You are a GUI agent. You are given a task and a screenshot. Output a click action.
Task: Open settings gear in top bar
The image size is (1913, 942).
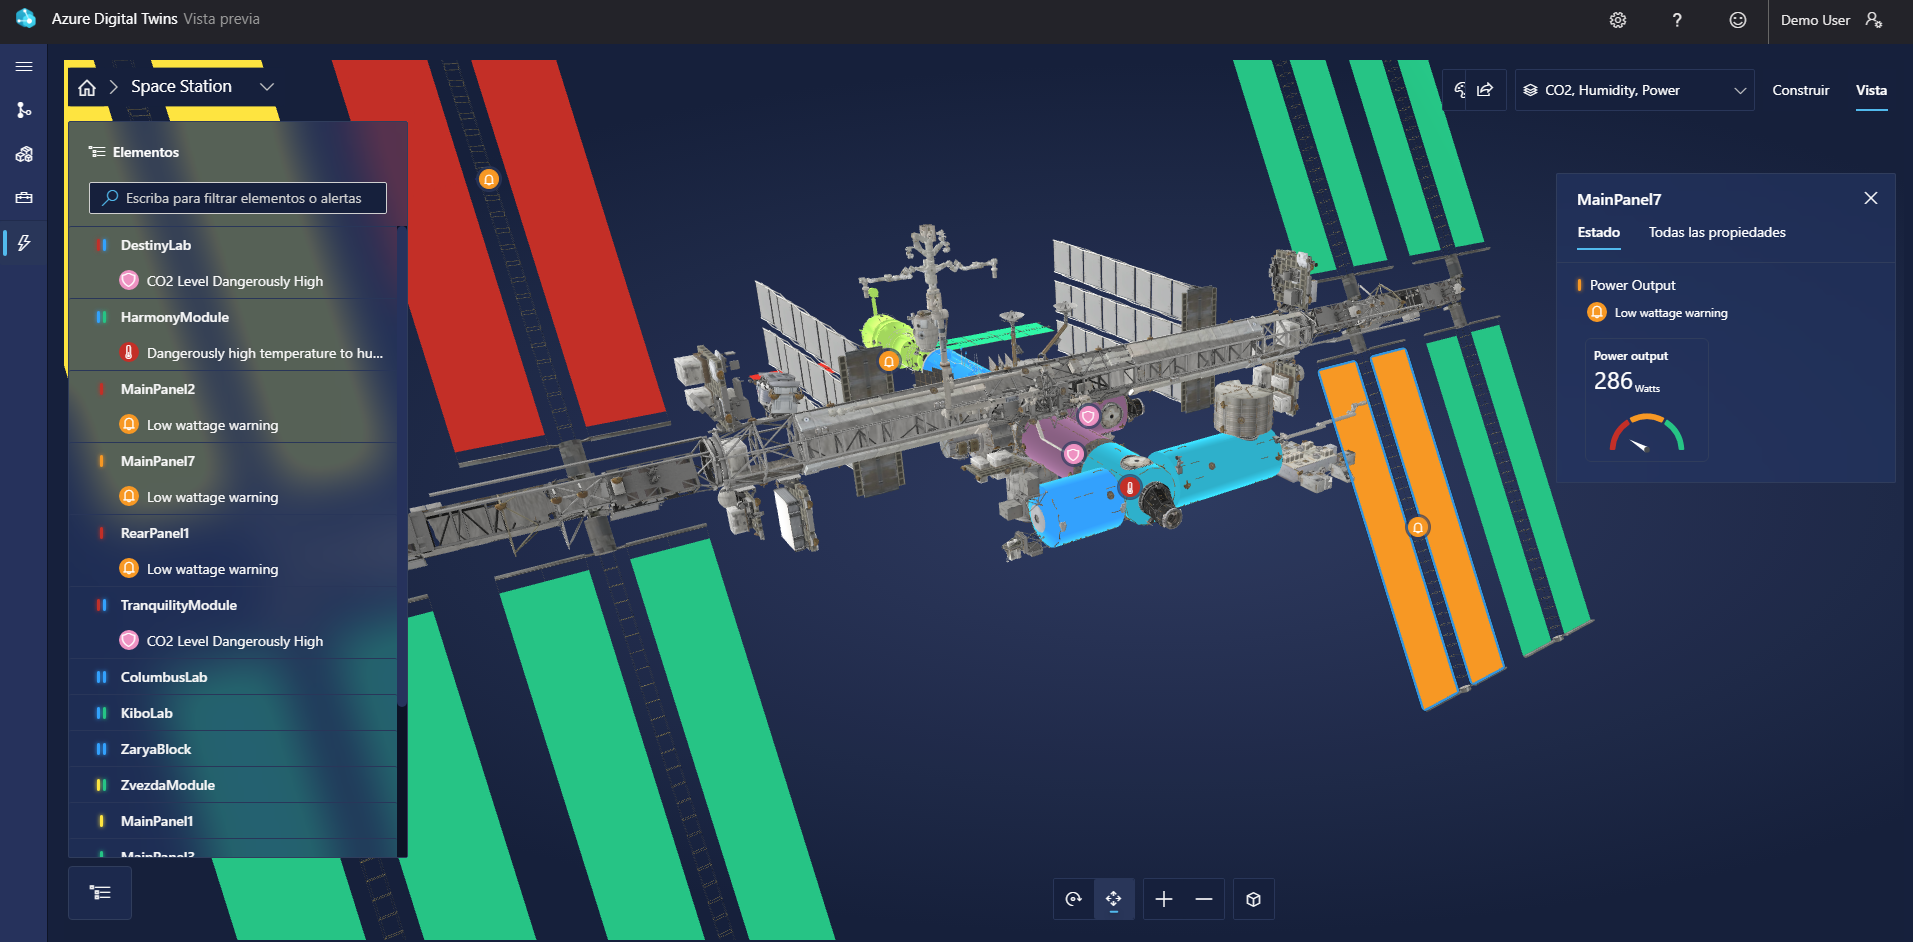point(1618,20)
